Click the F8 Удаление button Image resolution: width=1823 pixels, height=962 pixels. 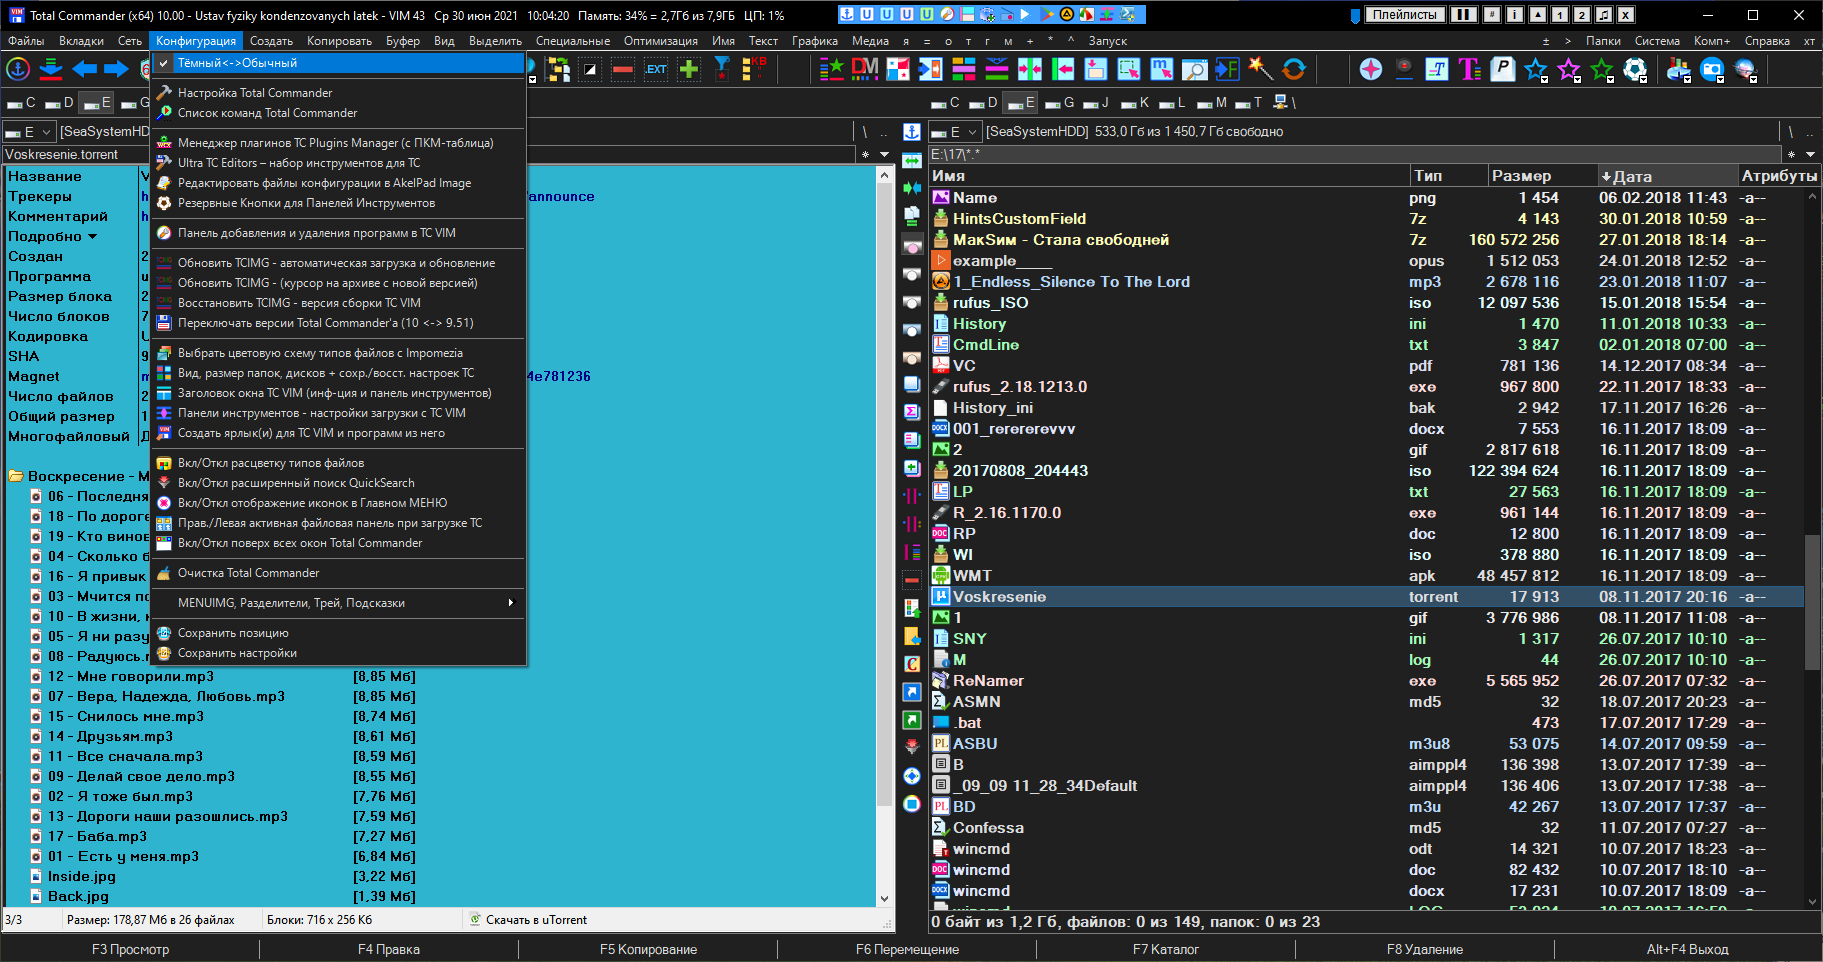[1425, 949]
